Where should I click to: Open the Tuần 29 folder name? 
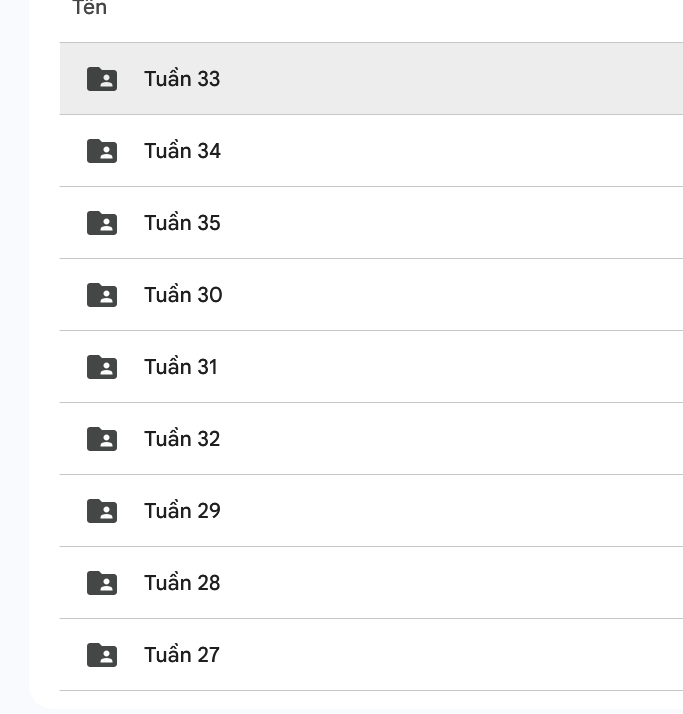pos(182,511)
